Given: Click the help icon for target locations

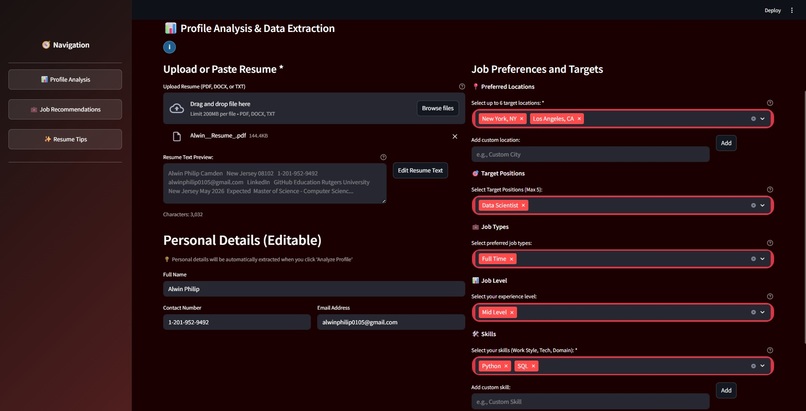Looking at the screenshot, I should [x=770, y=103].
